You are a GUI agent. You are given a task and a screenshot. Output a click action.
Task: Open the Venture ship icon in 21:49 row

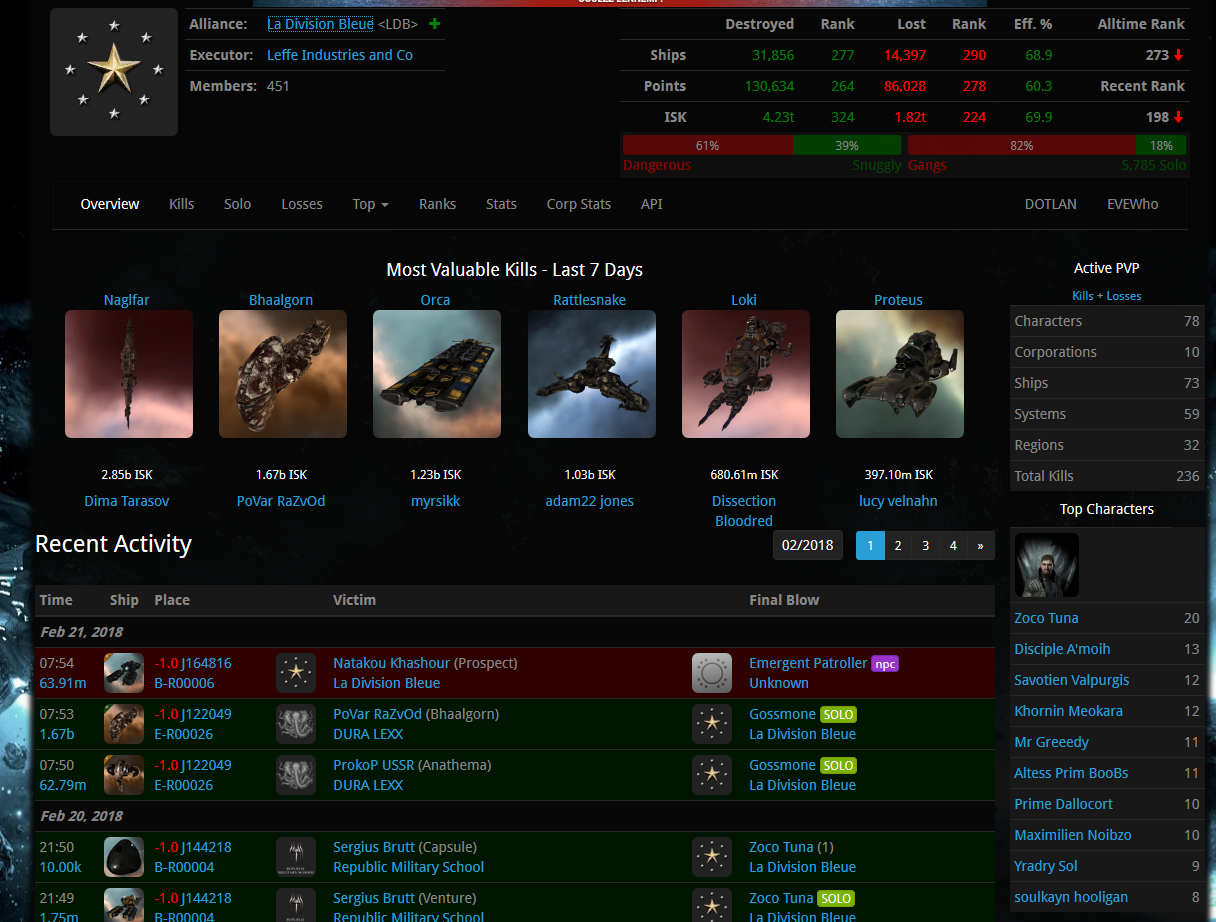[124, 905]
